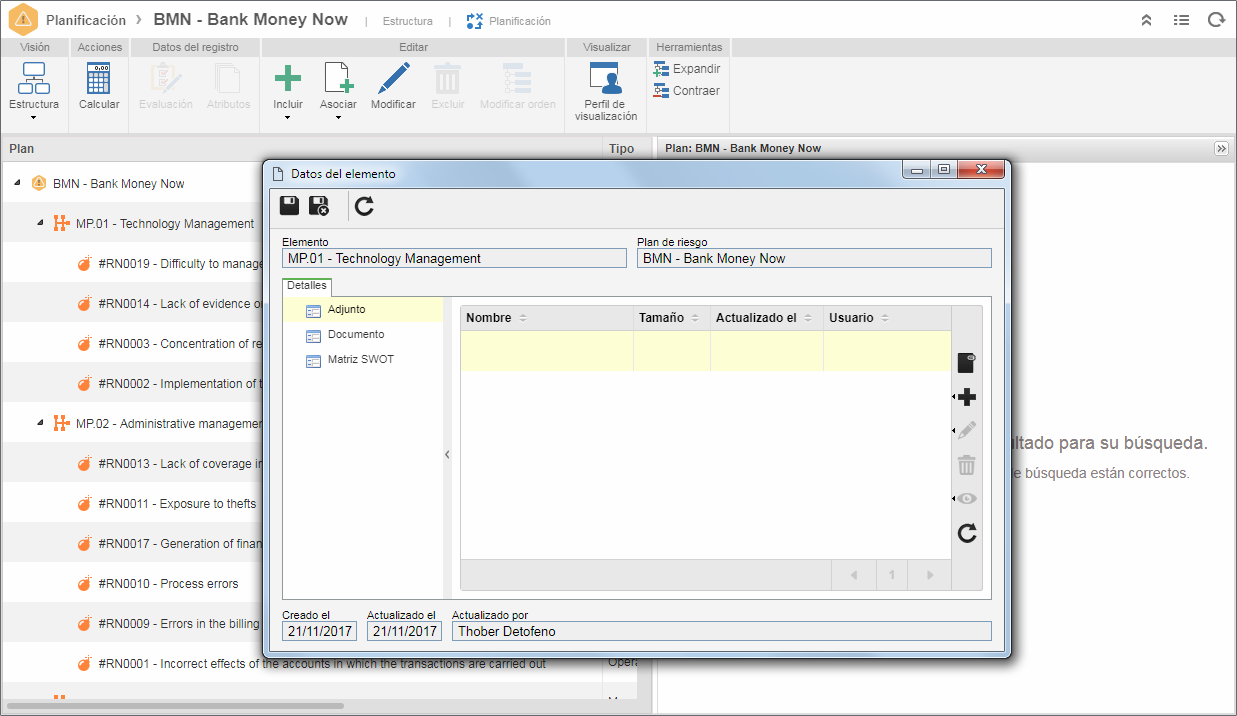Collapse the MP.02 Administrative management node
The height and width of the screenshot is (716, 1237).
click(x=40, y=423)
